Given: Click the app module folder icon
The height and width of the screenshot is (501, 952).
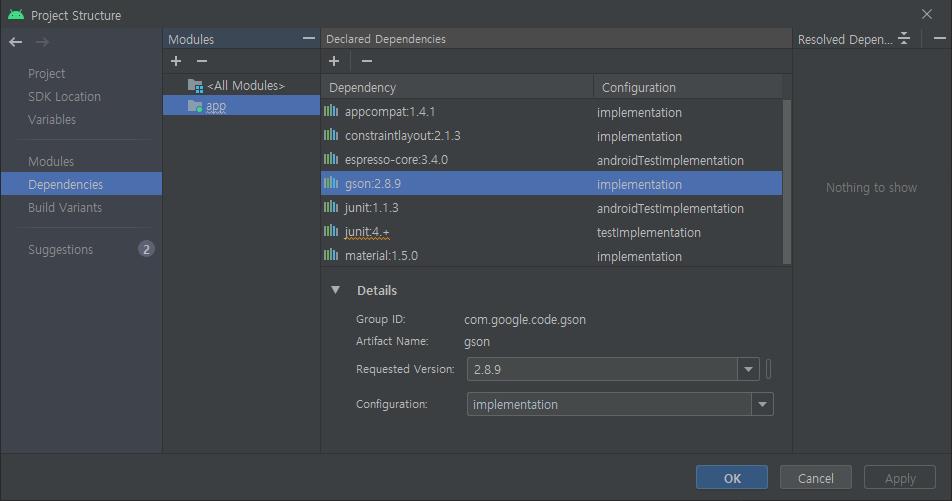Looking at the screenshot, I should [x=196, y=106].
